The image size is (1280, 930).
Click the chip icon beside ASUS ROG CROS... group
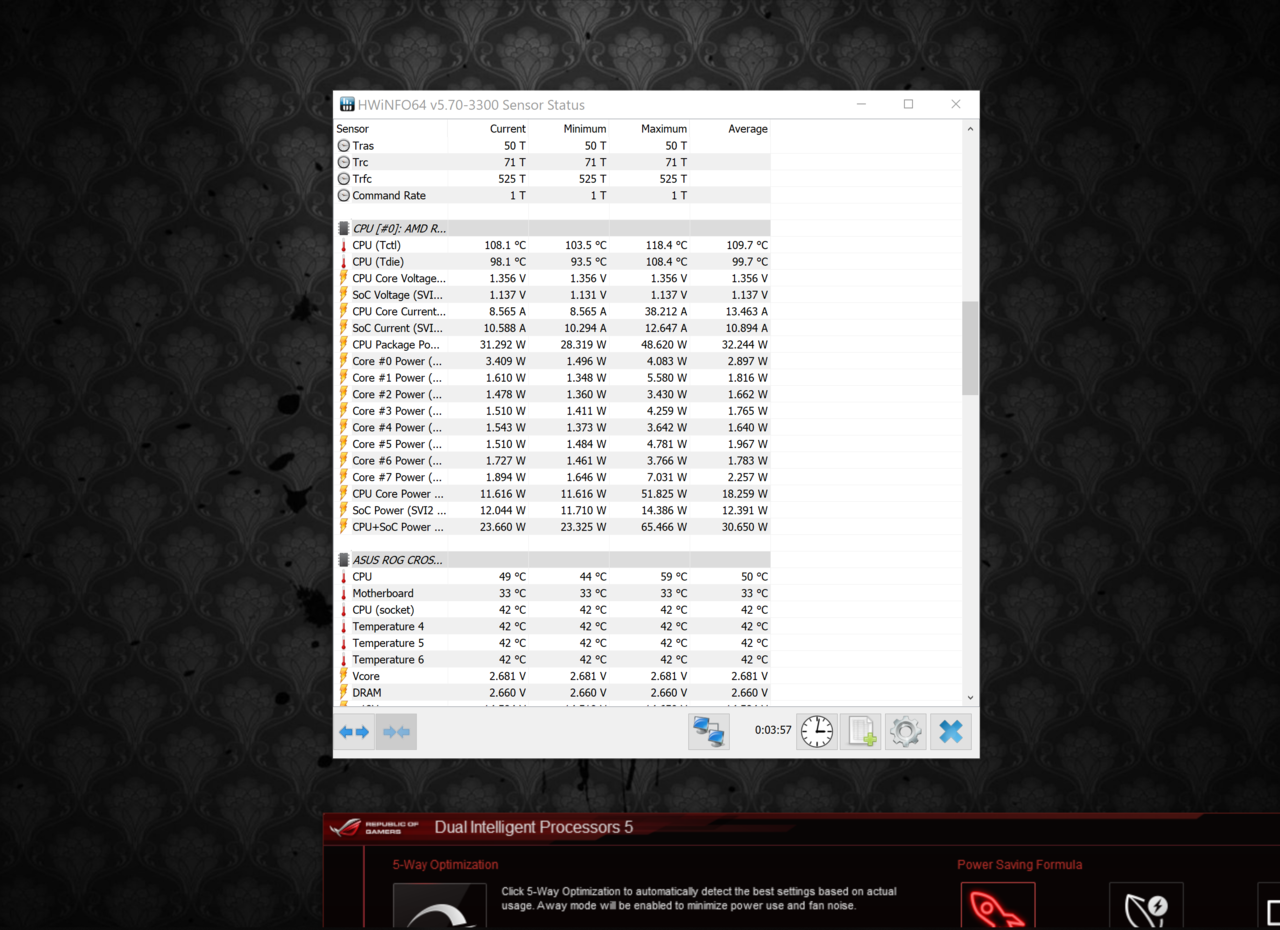[344, 560]
